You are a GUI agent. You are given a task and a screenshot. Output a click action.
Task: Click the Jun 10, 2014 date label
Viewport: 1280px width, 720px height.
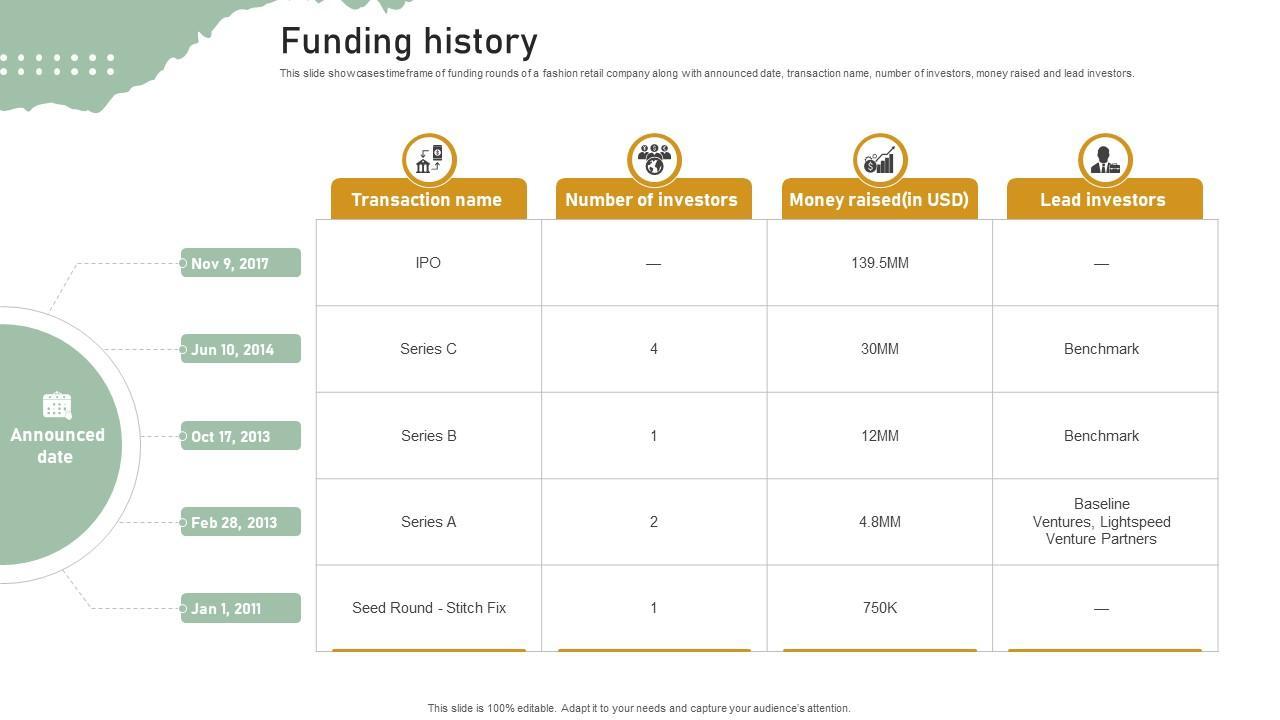(240, 349)
